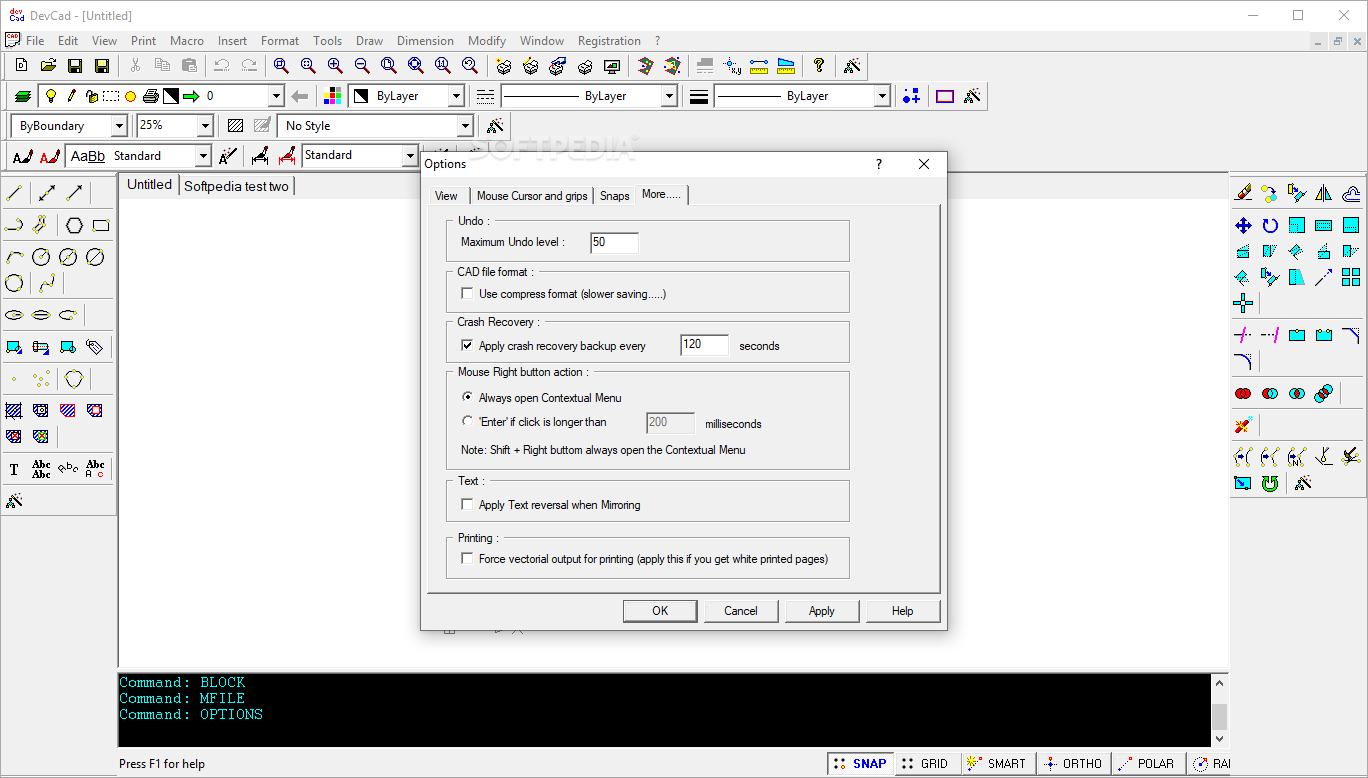Screen dimensions: 1368x778
Task: Select Always open Contextual Menu option
Action: coord(467,397)
